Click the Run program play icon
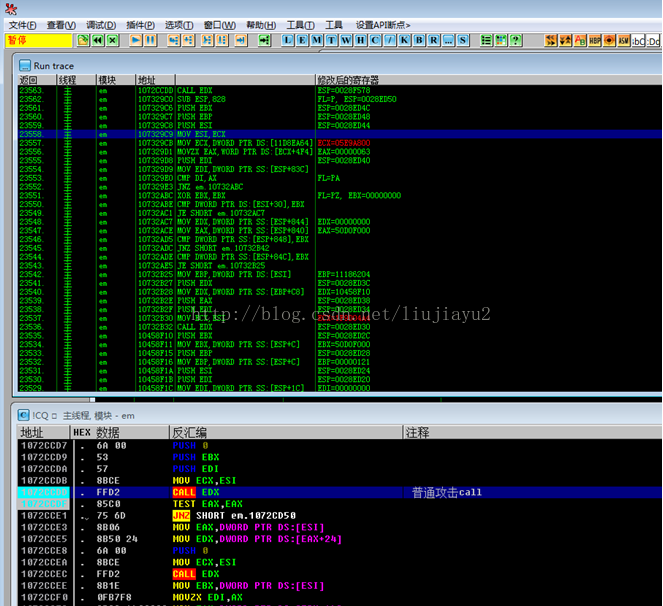This screenshot has width=663, height=606. [136, 40]
